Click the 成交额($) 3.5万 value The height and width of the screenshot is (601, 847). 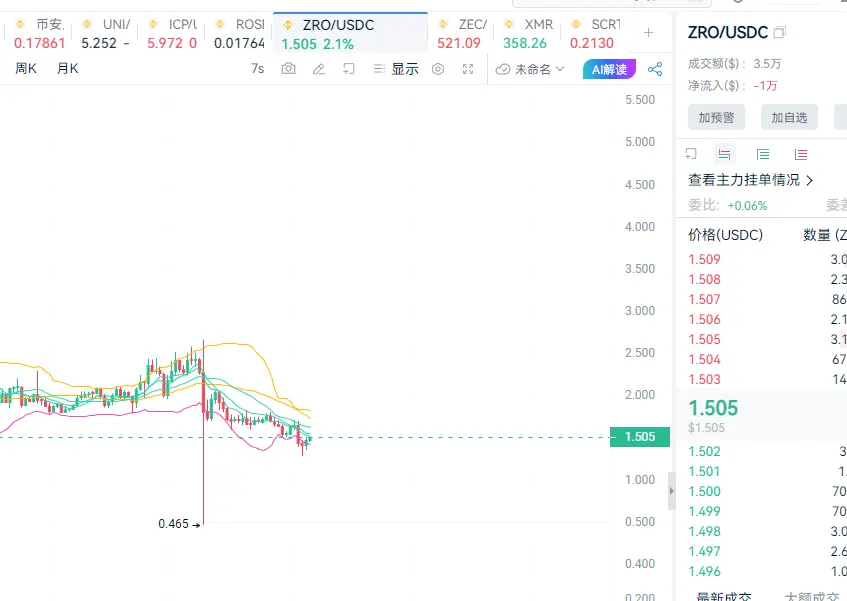[767, 64]
